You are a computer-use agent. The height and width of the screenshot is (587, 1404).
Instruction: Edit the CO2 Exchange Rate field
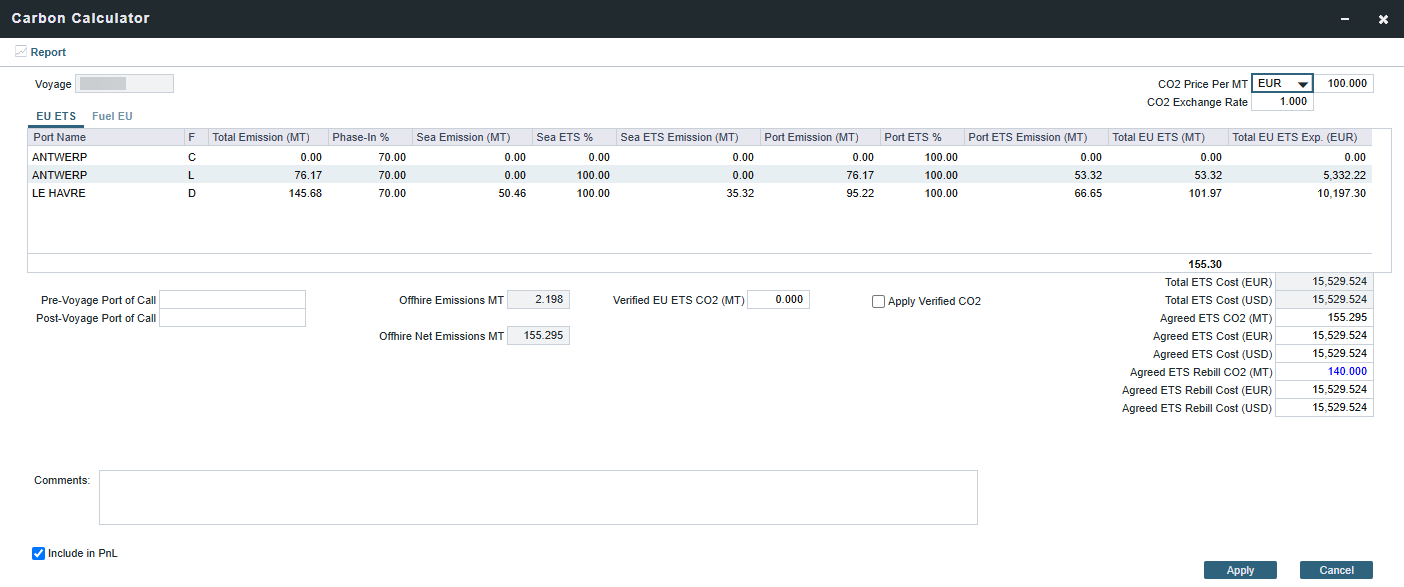click(x=1282, y=102)
